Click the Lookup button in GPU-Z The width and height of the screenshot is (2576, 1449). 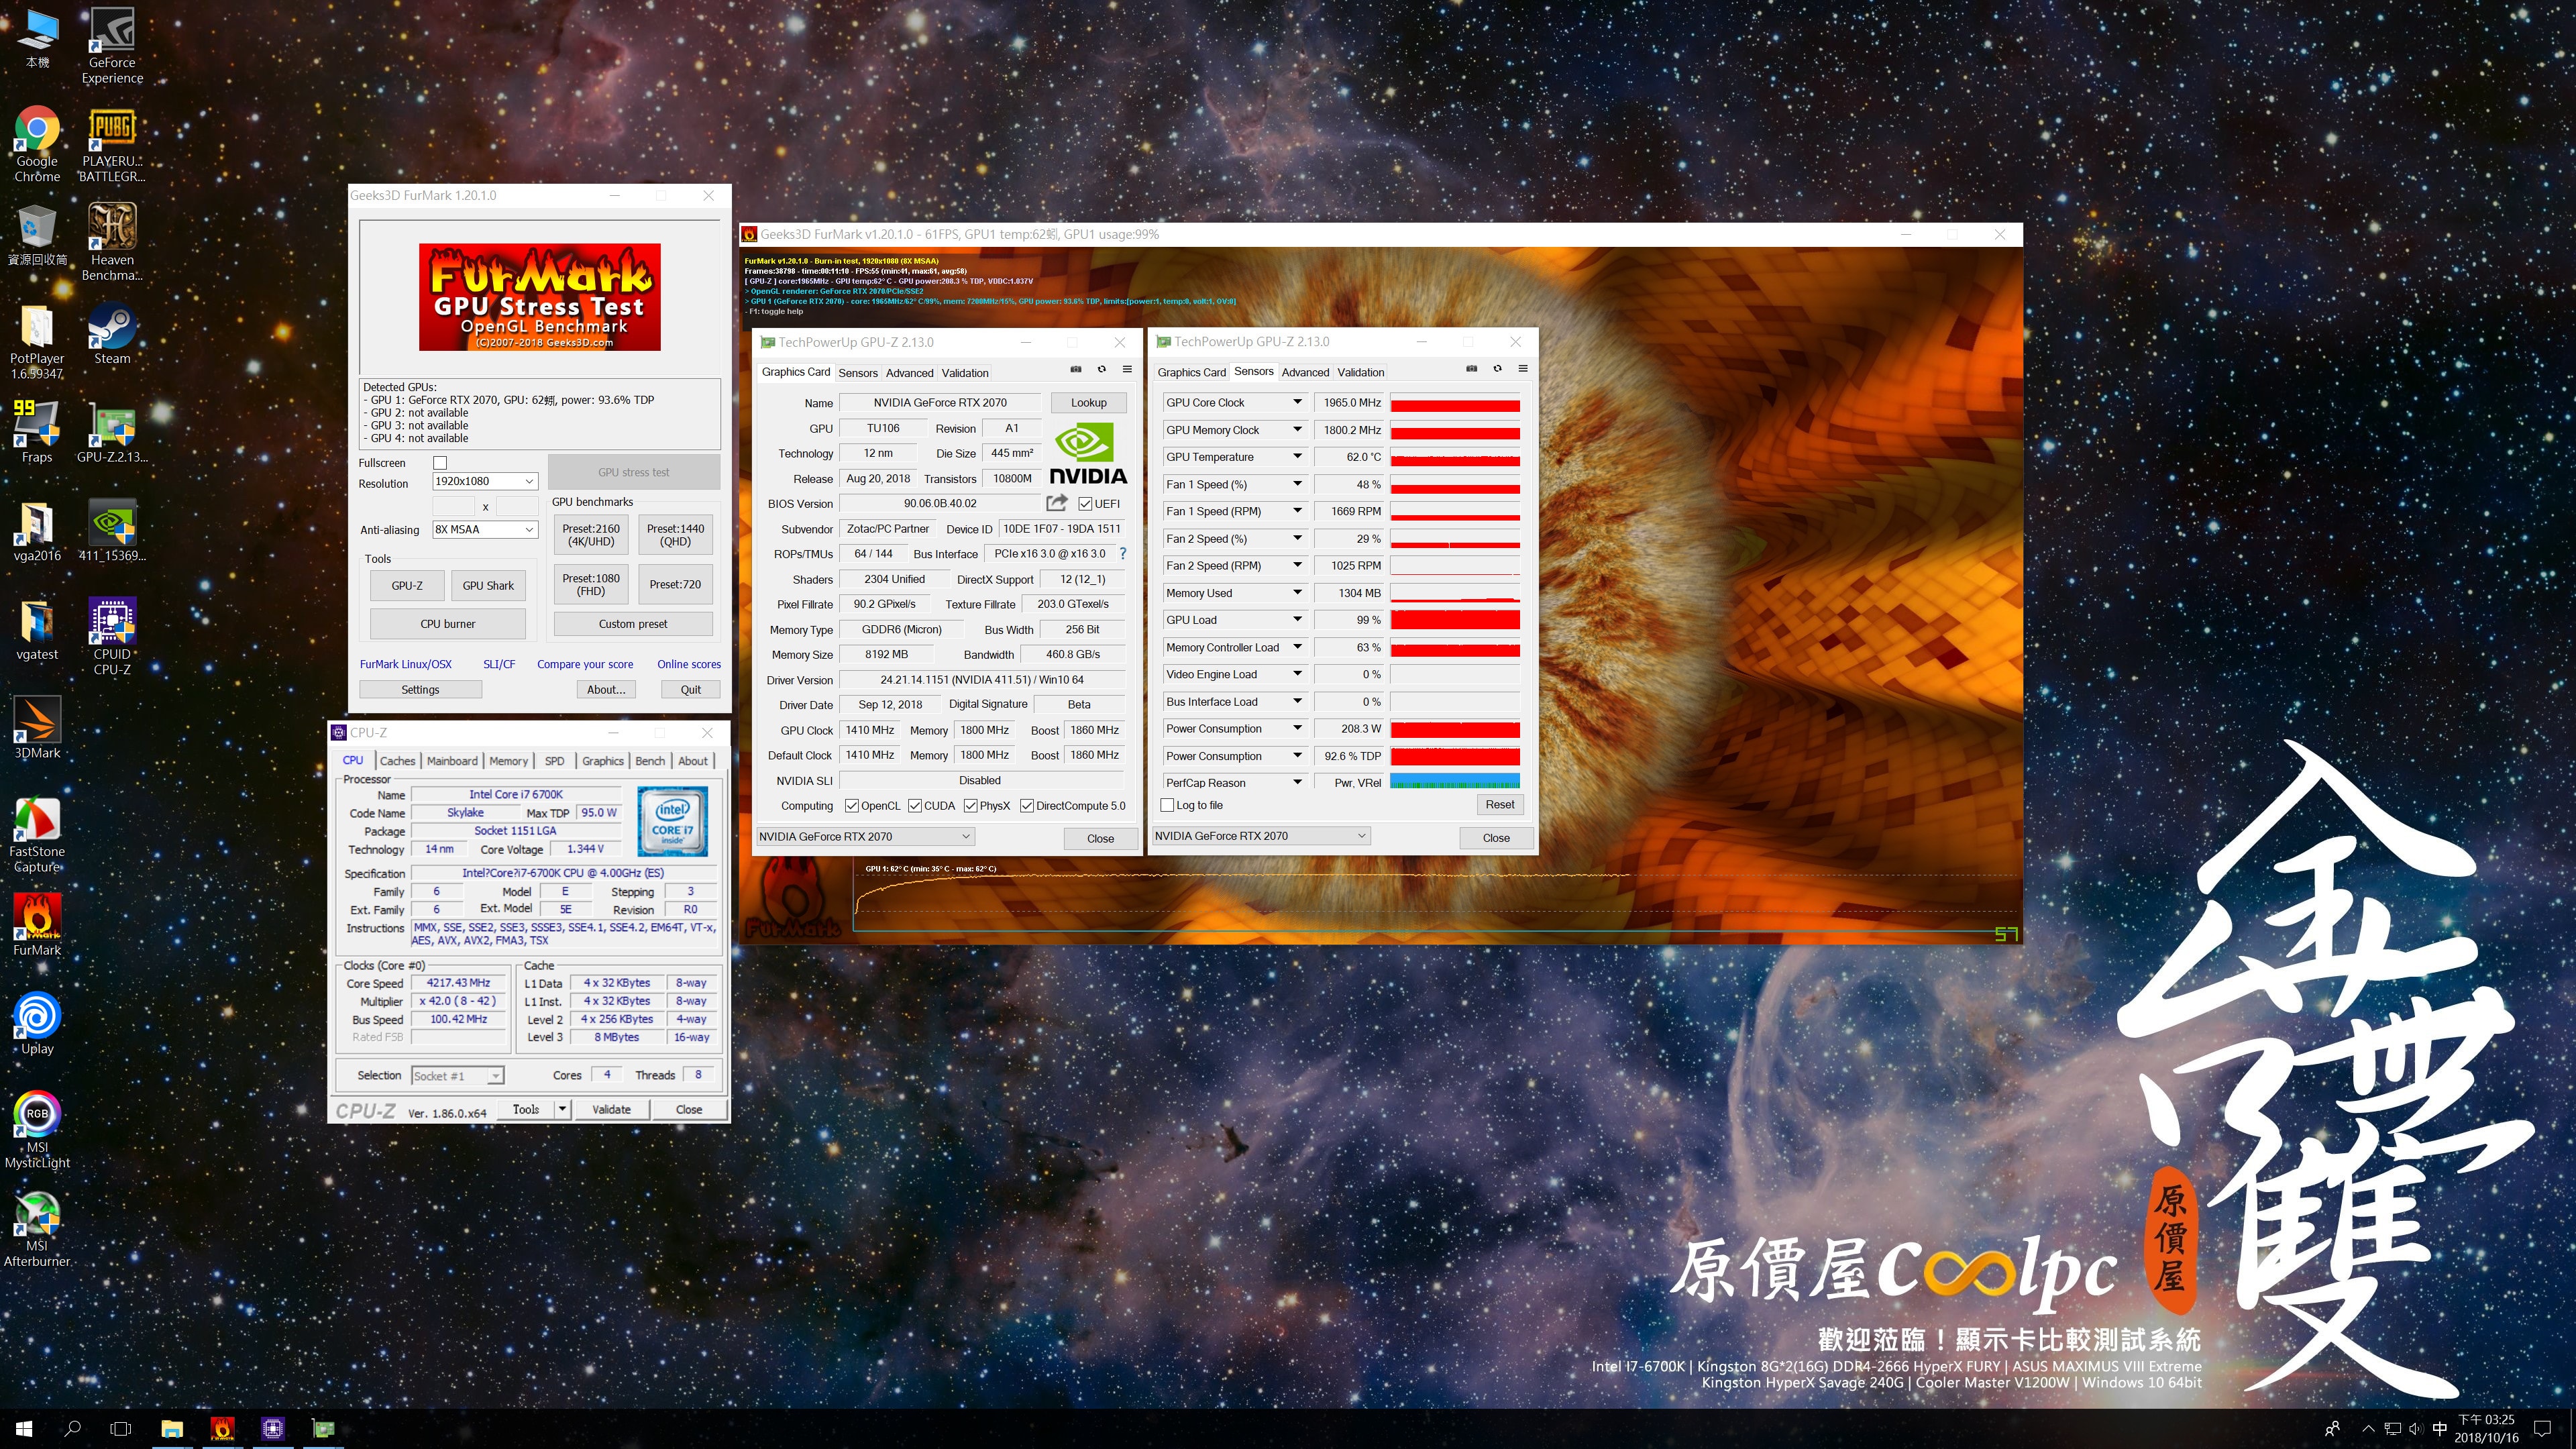1089,403
